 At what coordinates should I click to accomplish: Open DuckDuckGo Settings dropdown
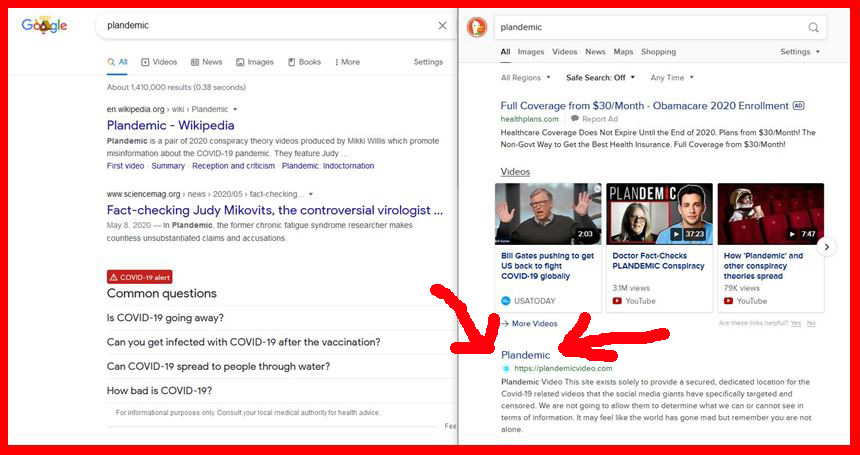point(799,52)
